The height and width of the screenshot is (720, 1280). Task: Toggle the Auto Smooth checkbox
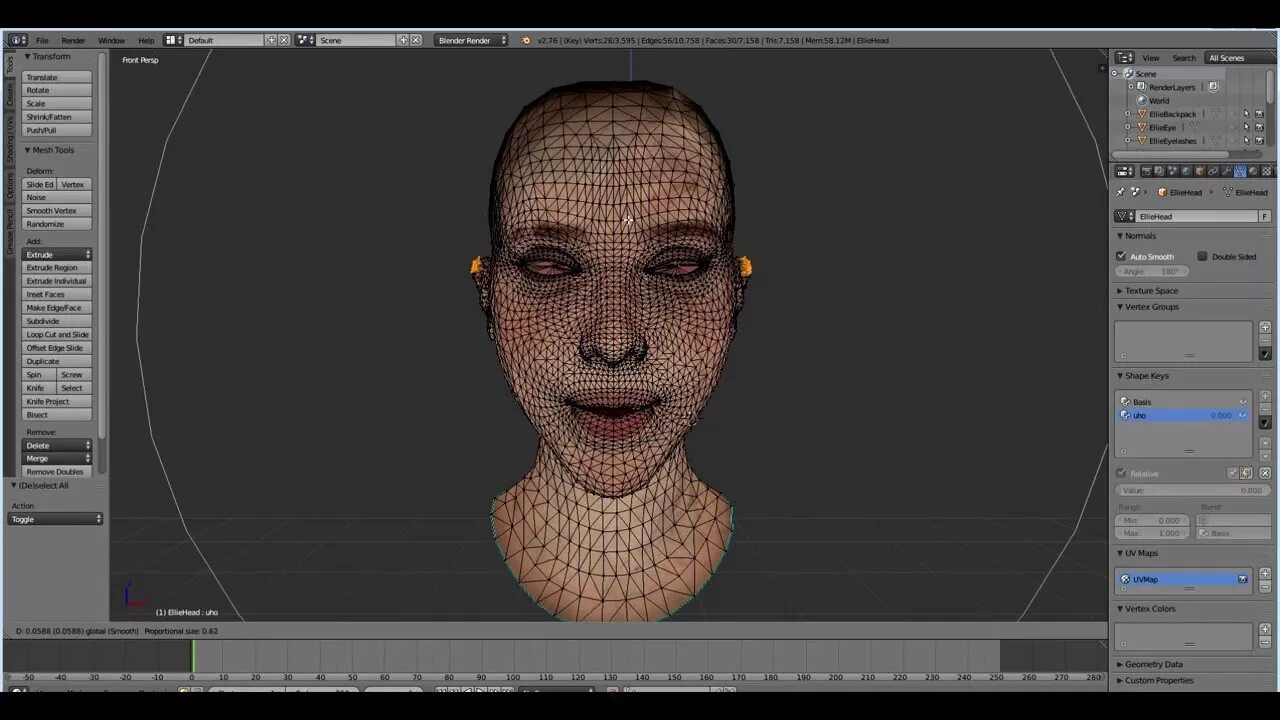tap(1121, 256)
